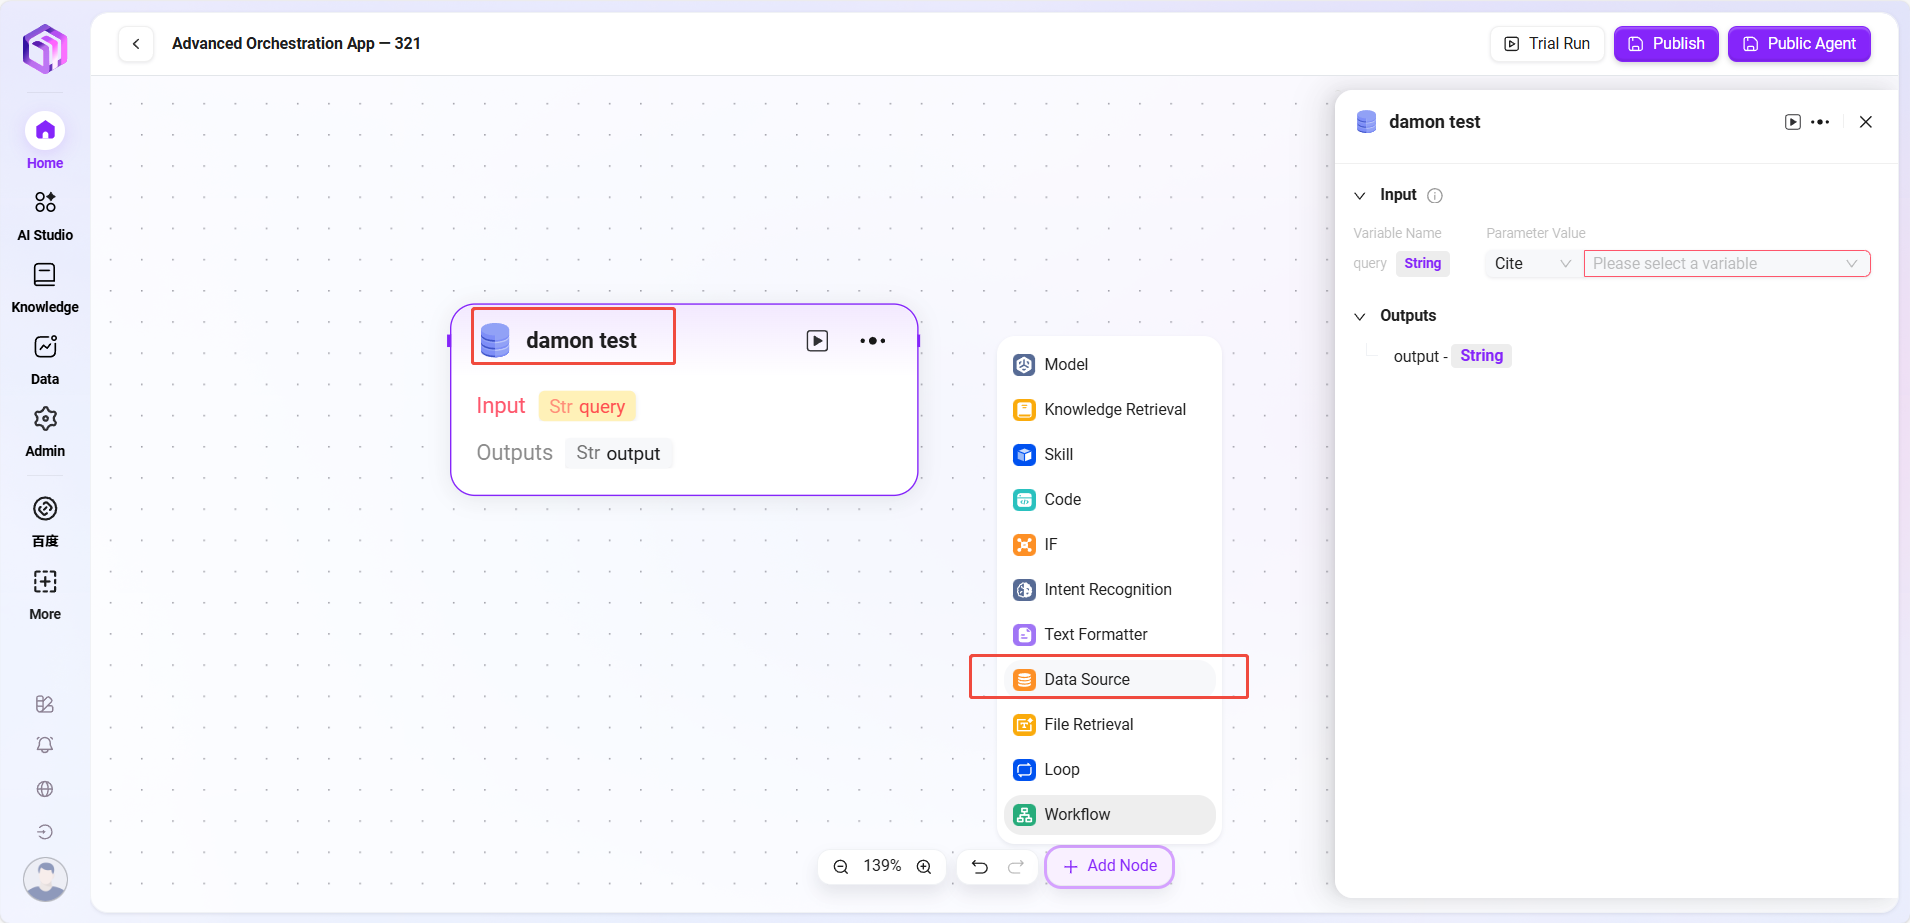1910x923 pixels.
Task: Click the zoom out magnifier icon
Action: pos(841,867)
